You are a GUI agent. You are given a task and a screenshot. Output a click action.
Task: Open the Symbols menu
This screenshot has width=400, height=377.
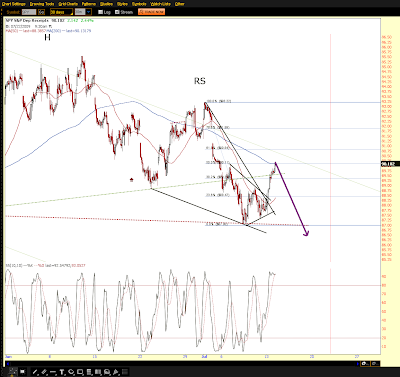pyautogui.click(x=139, y=4)
